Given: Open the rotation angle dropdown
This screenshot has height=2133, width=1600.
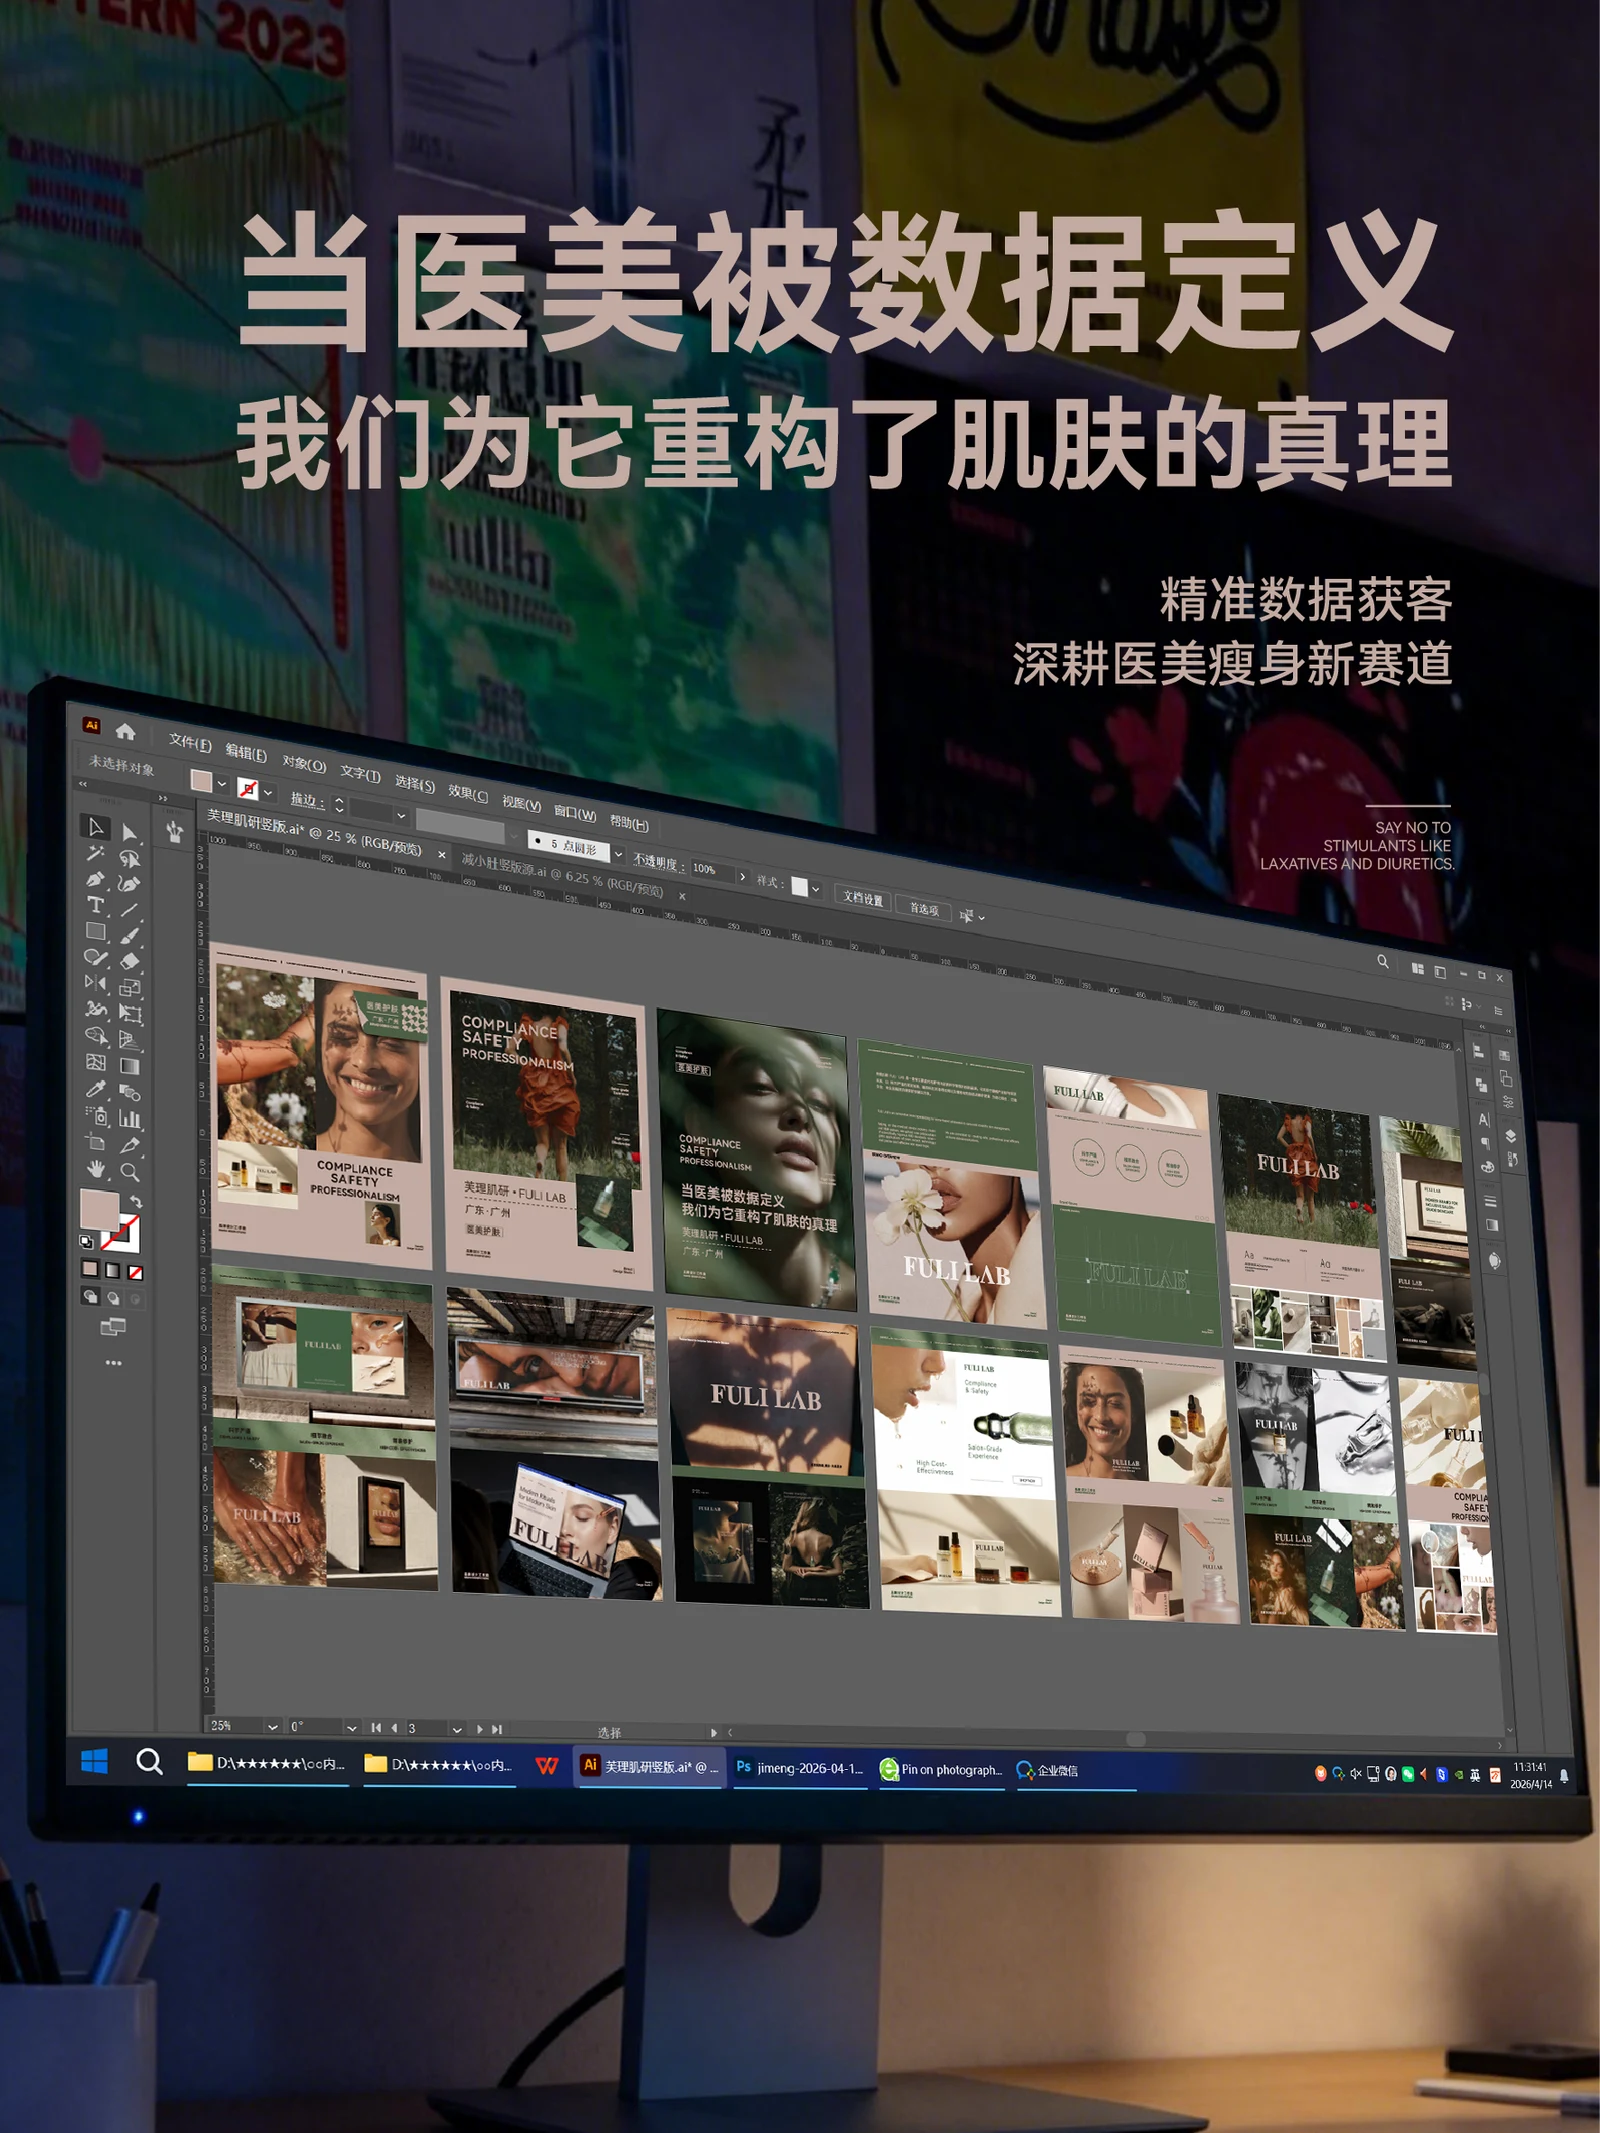Looking at the screenshot, I should 351,1728.
